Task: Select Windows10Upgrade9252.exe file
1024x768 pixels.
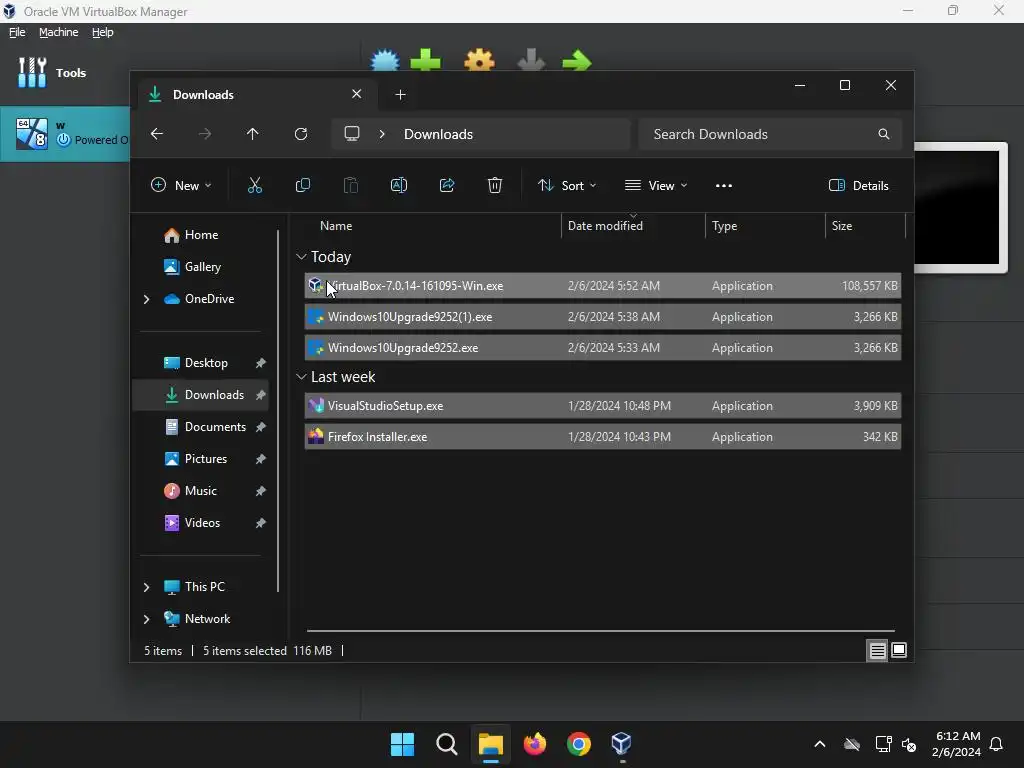Action: (603, 348)
